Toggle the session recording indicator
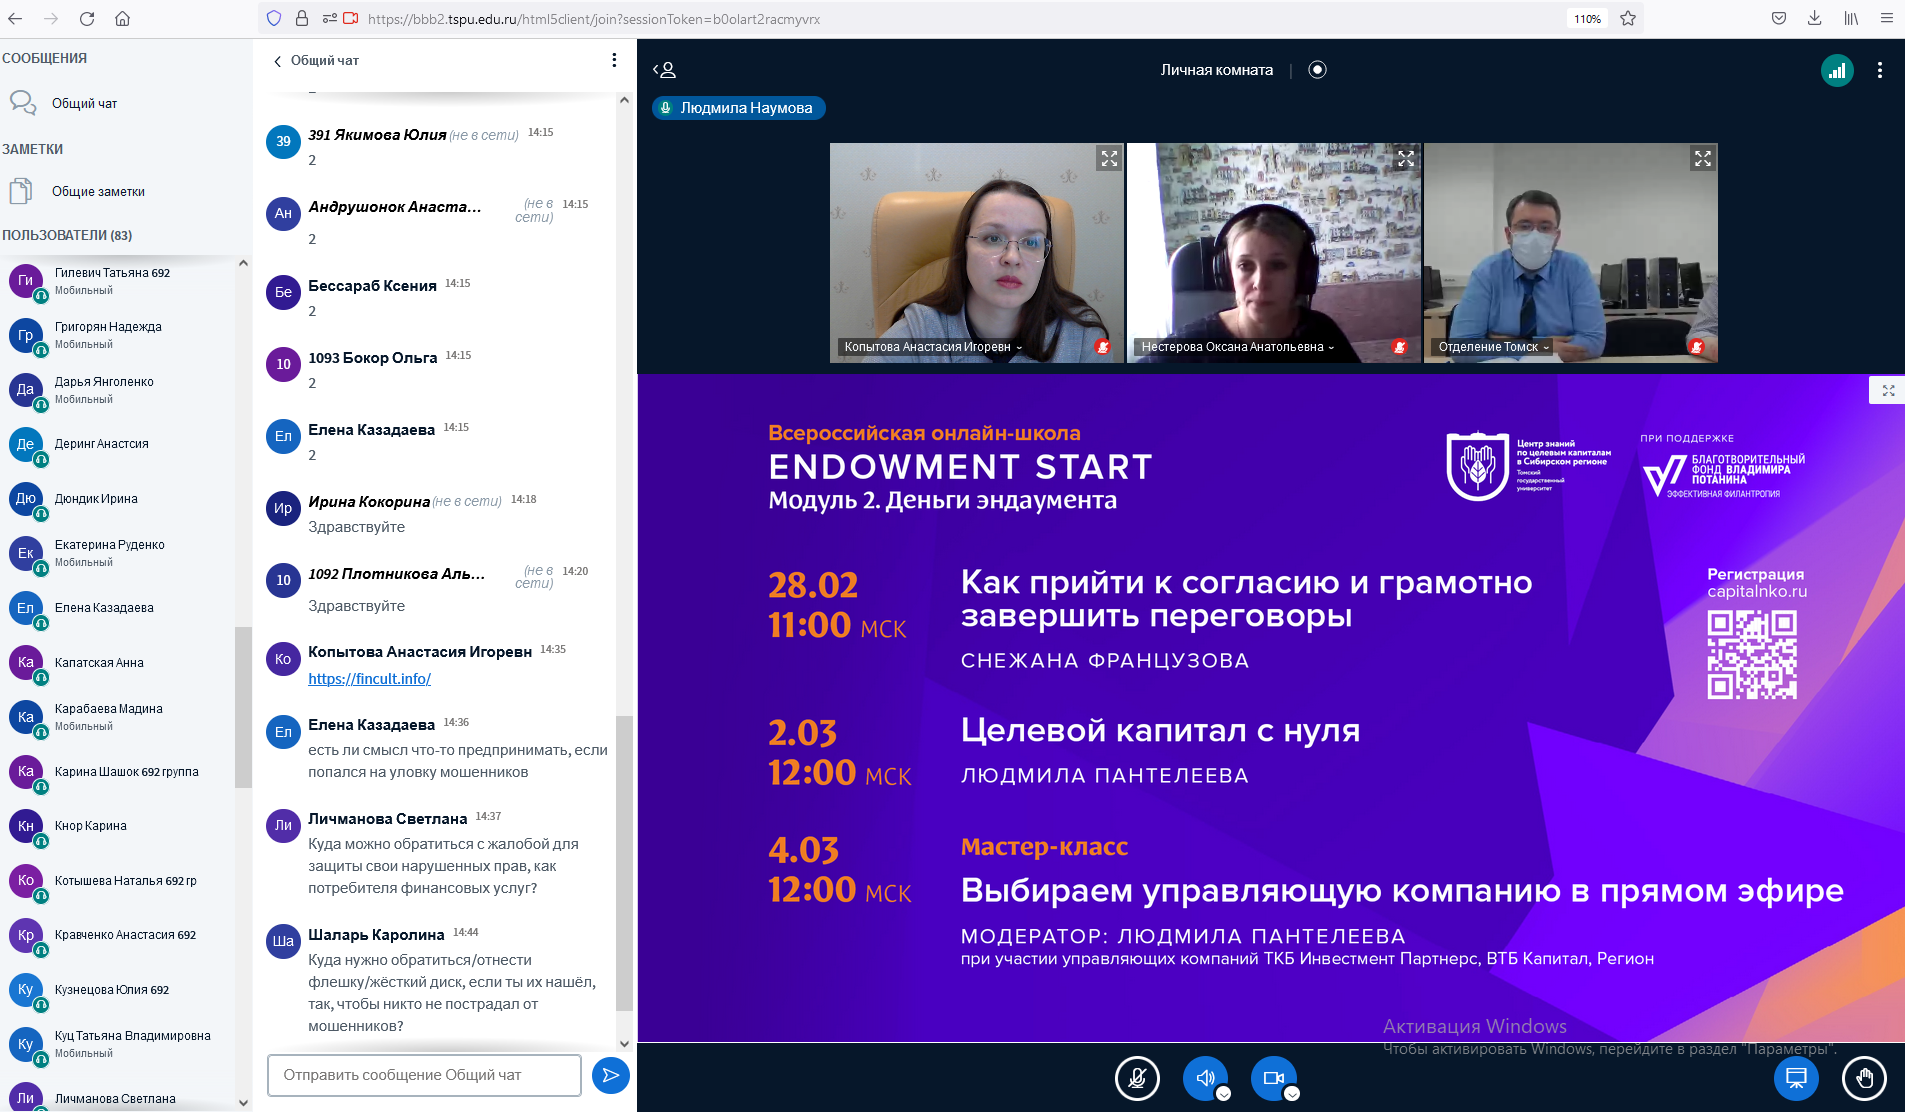The height and width of the screenshot is (1112, 1905). coord(1317,70)
